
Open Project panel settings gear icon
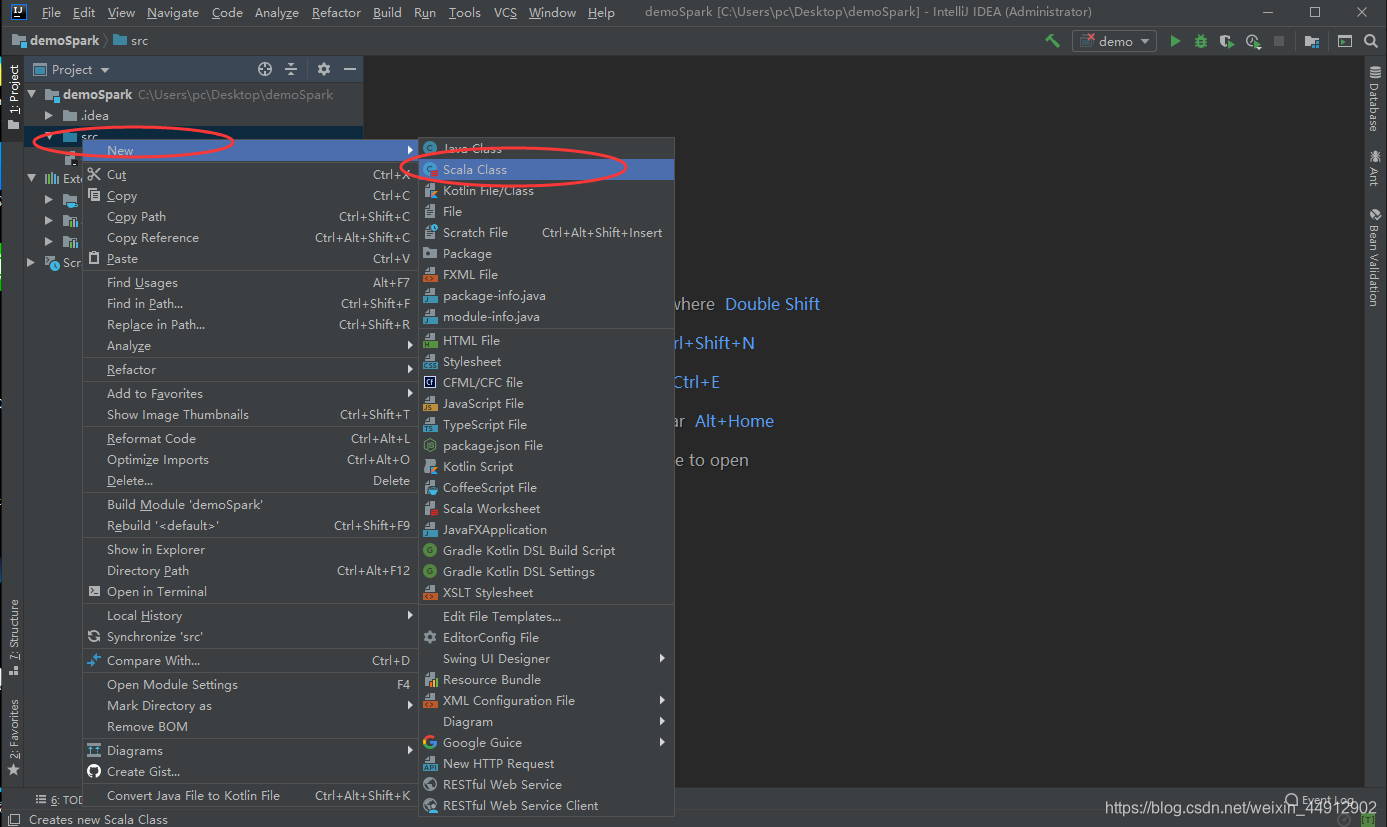point(324,69)
